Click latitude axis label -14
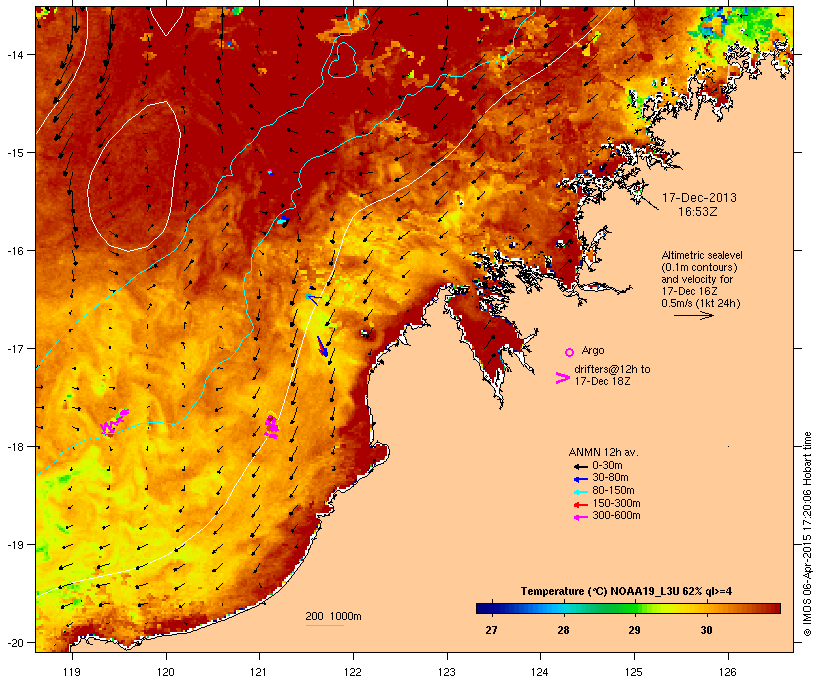This screenshot has width=820, height=680. tap(15, 54)
